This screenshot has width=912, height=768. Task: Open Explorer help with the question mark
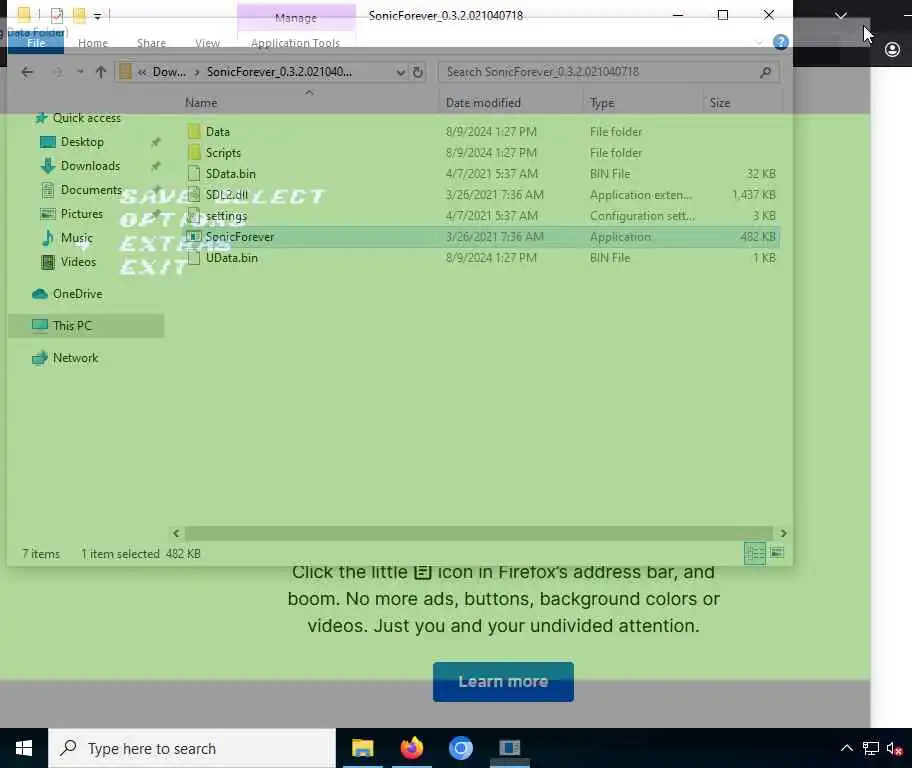pyautogui.click(x=781, y=42)
